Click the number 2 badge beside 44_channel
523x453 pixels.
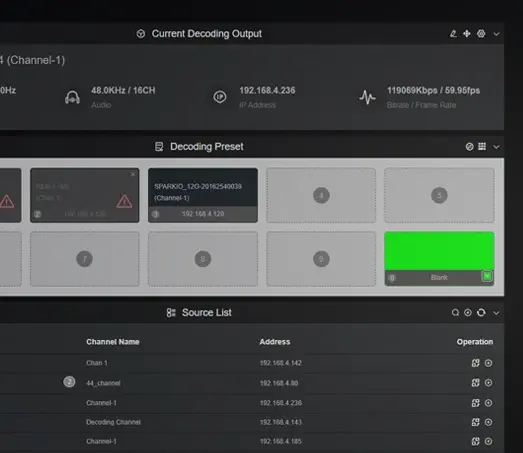(69, 382)
